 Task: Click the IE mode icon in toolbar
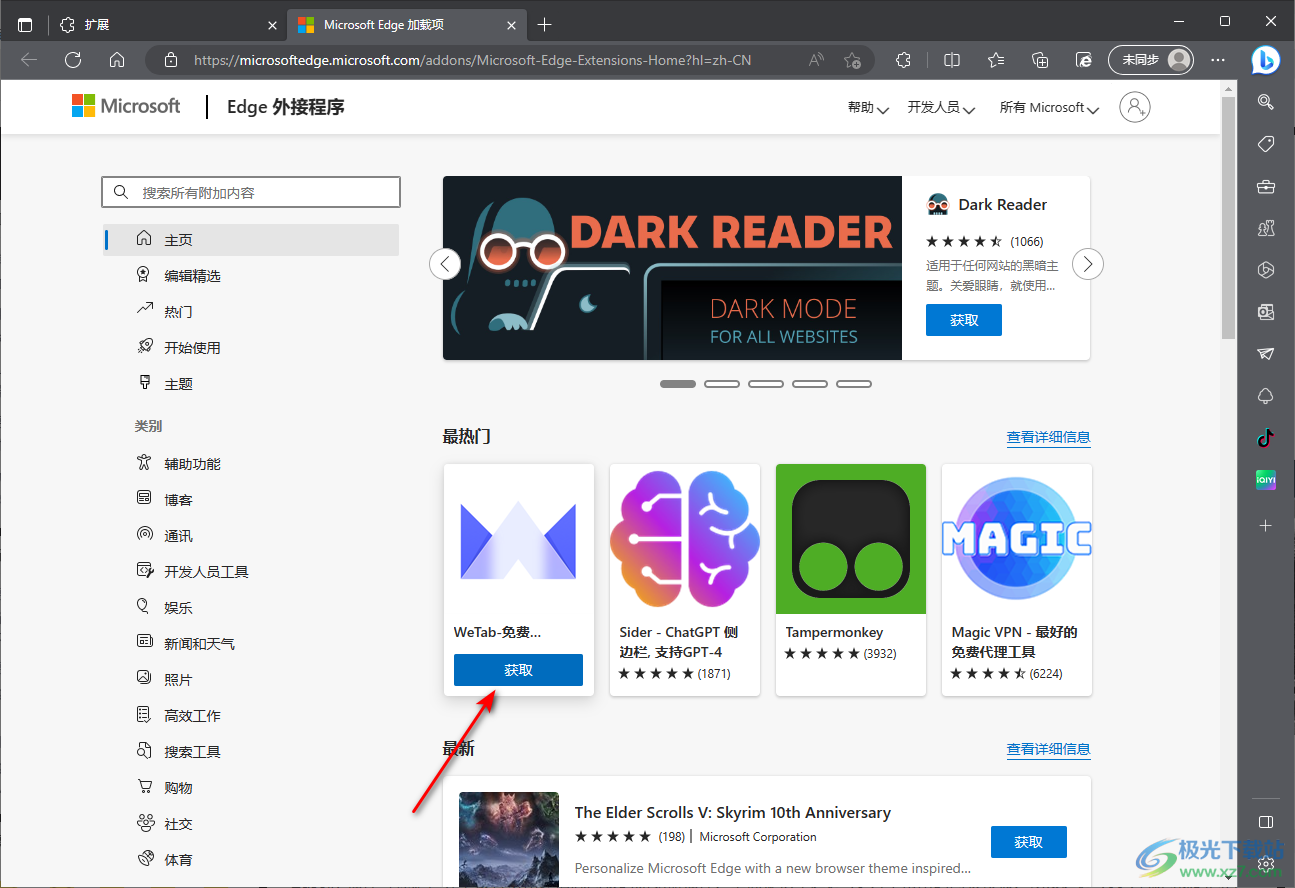1084,60
